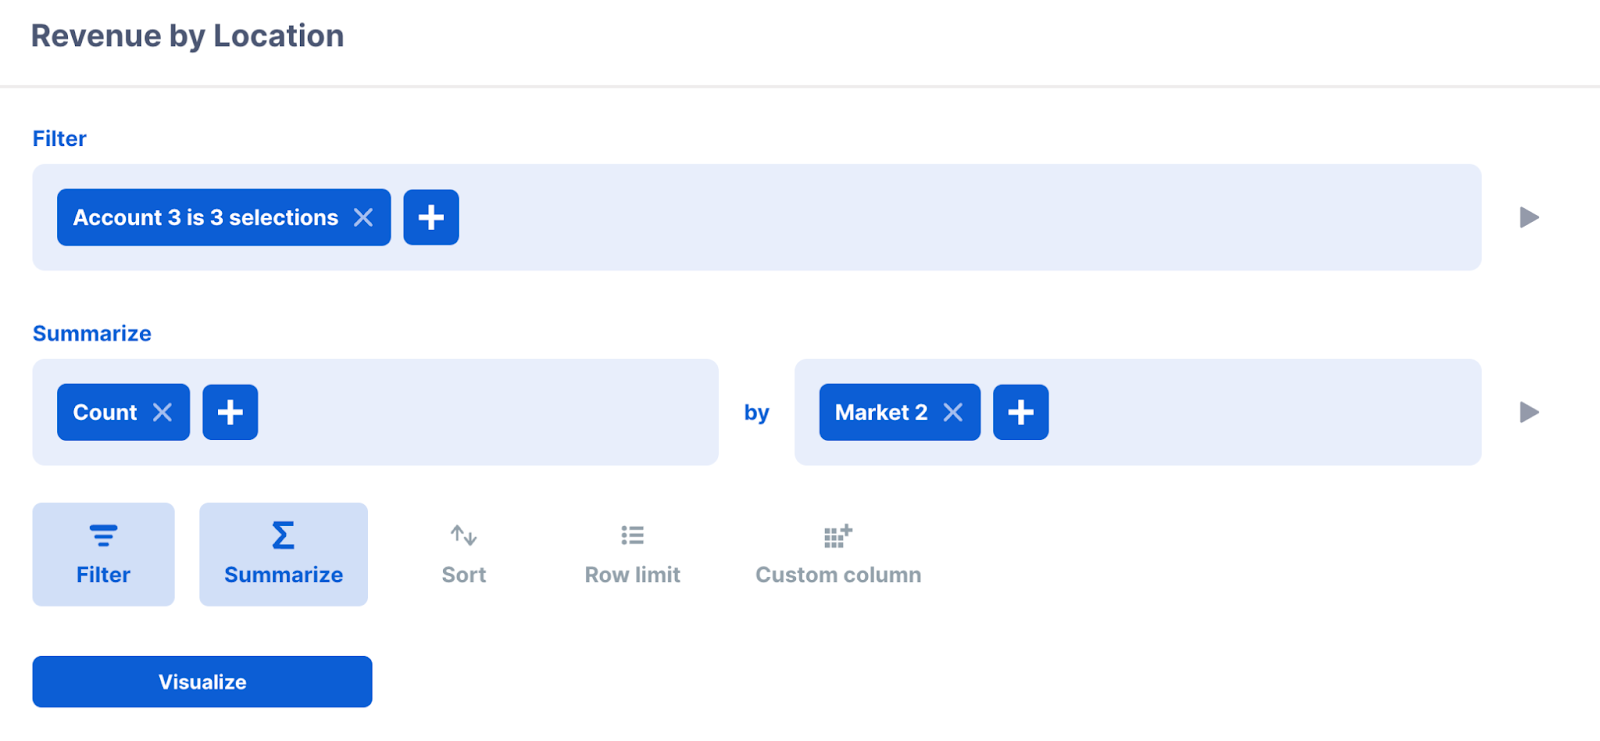Open the Account 3 is 3 selections filter

point(205,217)
